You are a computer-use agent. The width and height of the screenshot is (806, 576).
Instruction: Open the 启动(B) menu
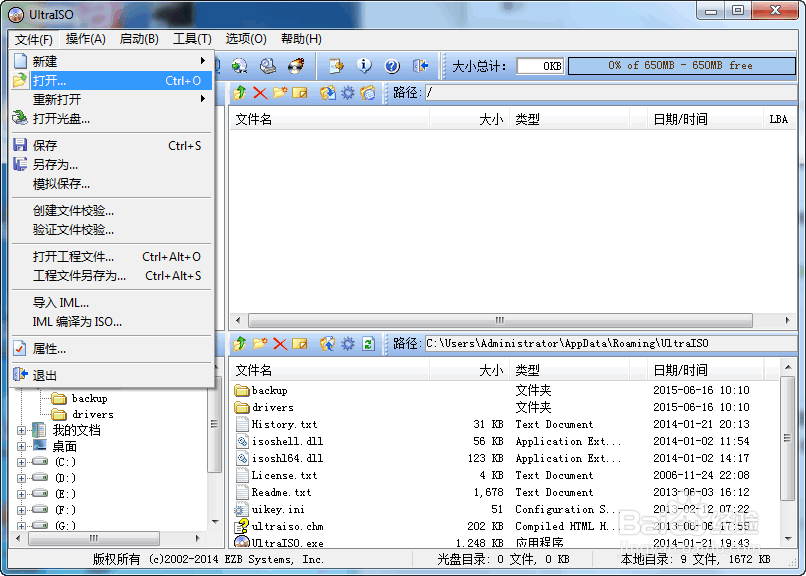(x=139, y=39)
